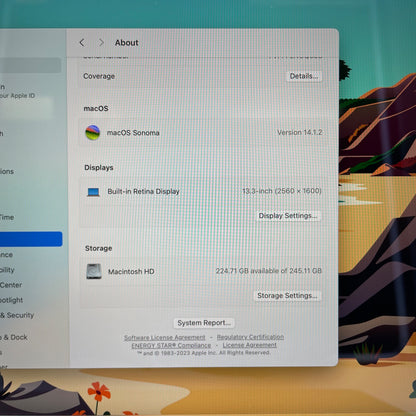Screen dimensions: 416x416
Task: Click the Built-in Retina Display laptop icon
Action: [x=93, y=192]
